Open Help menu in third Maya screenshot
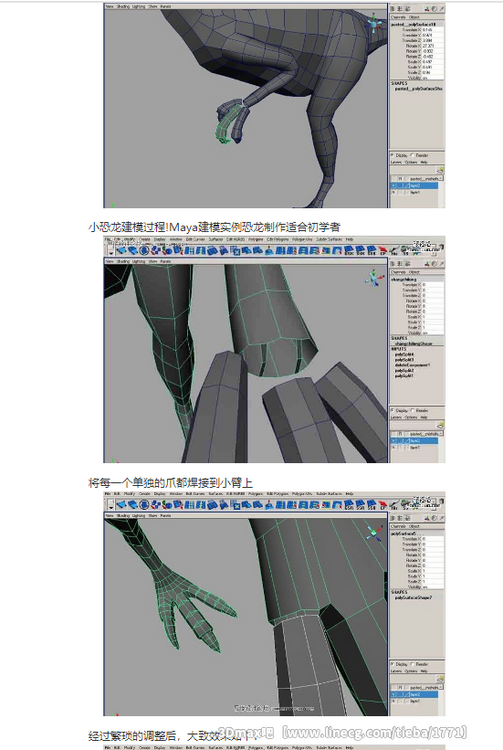This screenshot has width=503, height=750. 350,494
